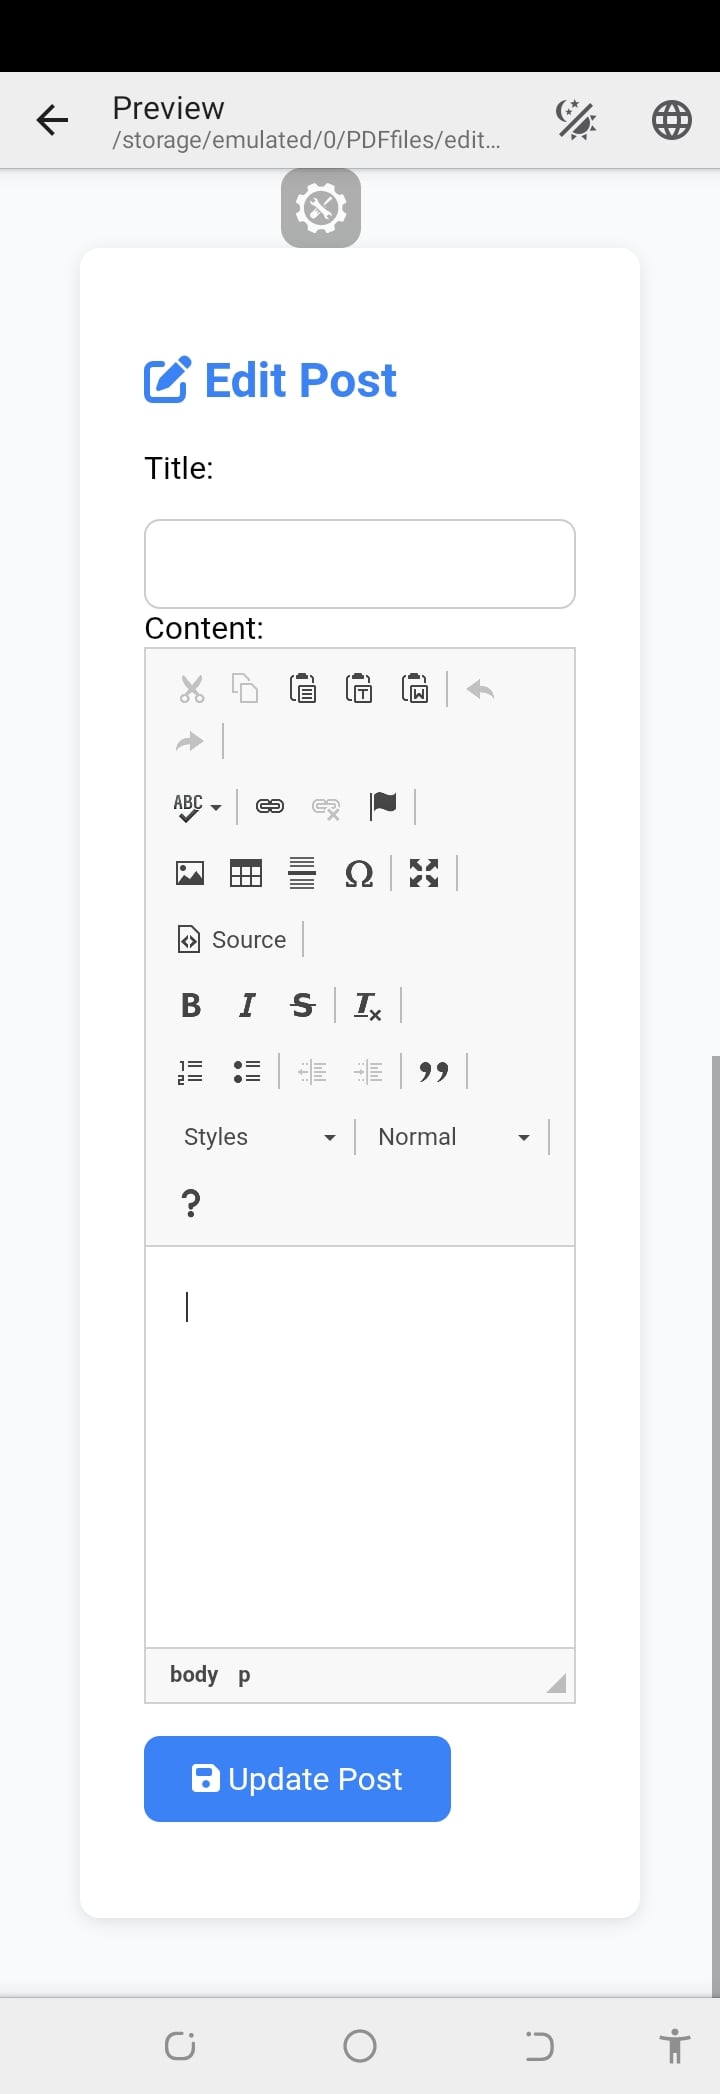The width and height of the screenshot is (720, 2094).
Task: Toggle Block Quote formatting
Action: [x=433, y=1071]
